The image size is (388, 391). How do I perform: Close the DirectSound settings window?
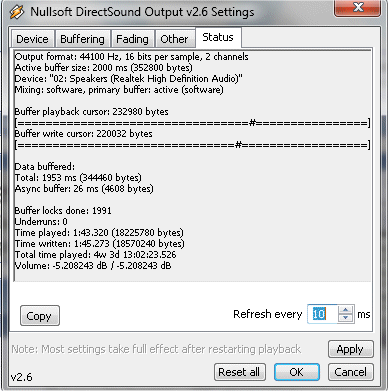click(x=358, y=7)
